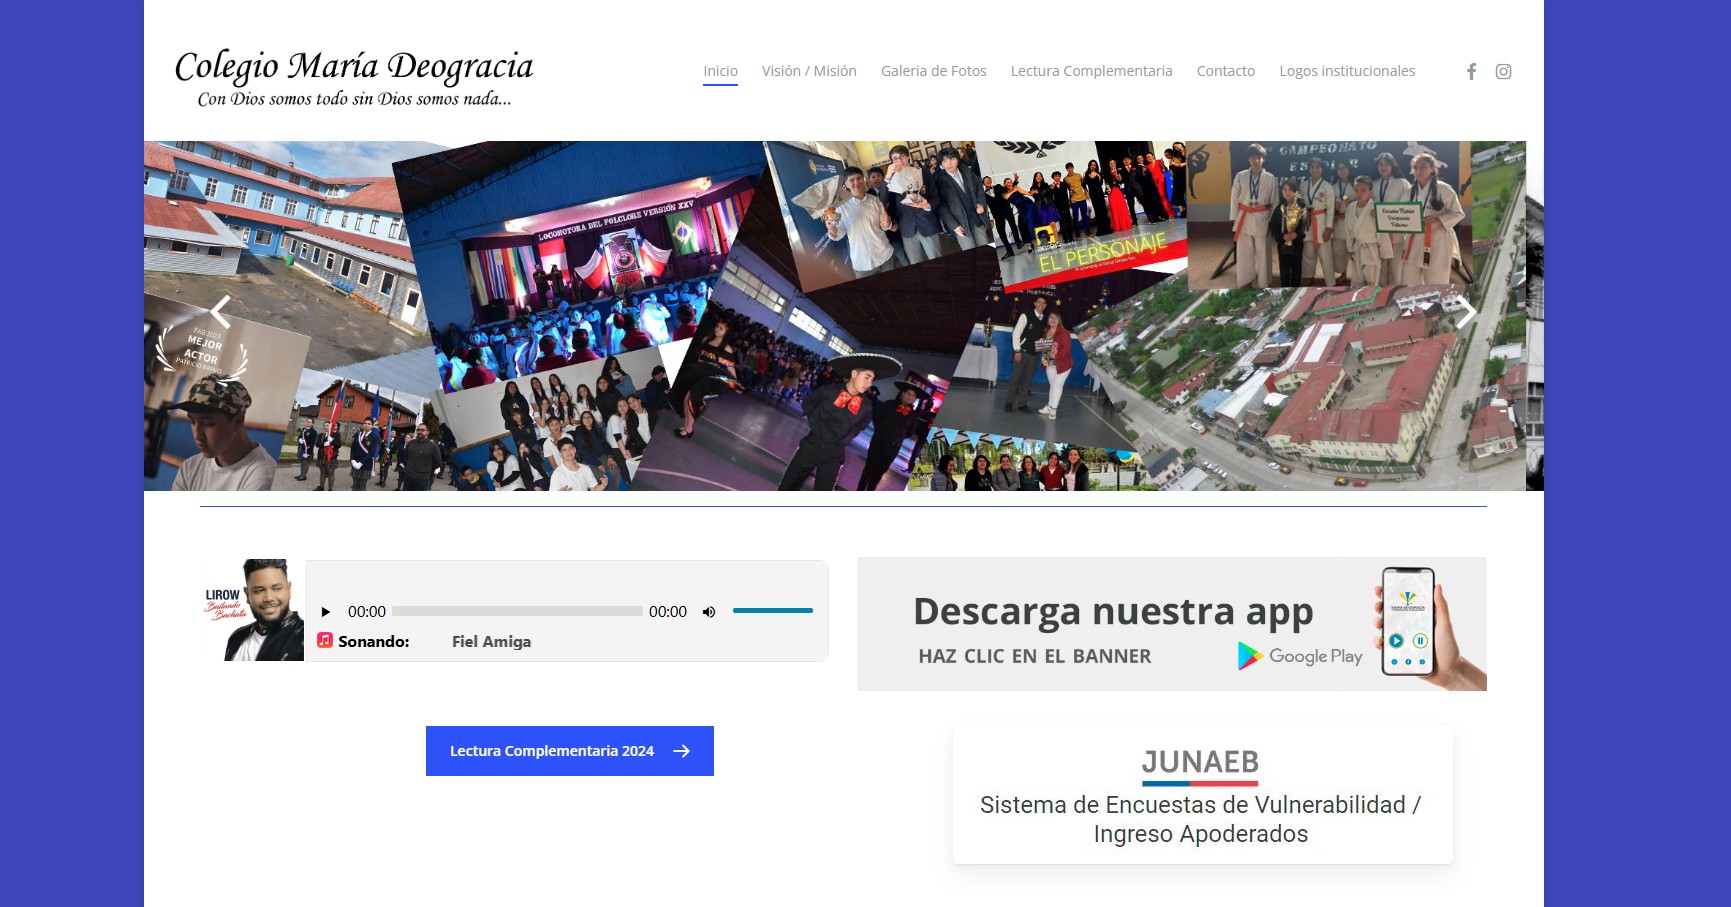Screen dimensions: 1731x907
Task: Click HAZ CLIC EN EL BANNER text
Action: [x=1035, y=656]
